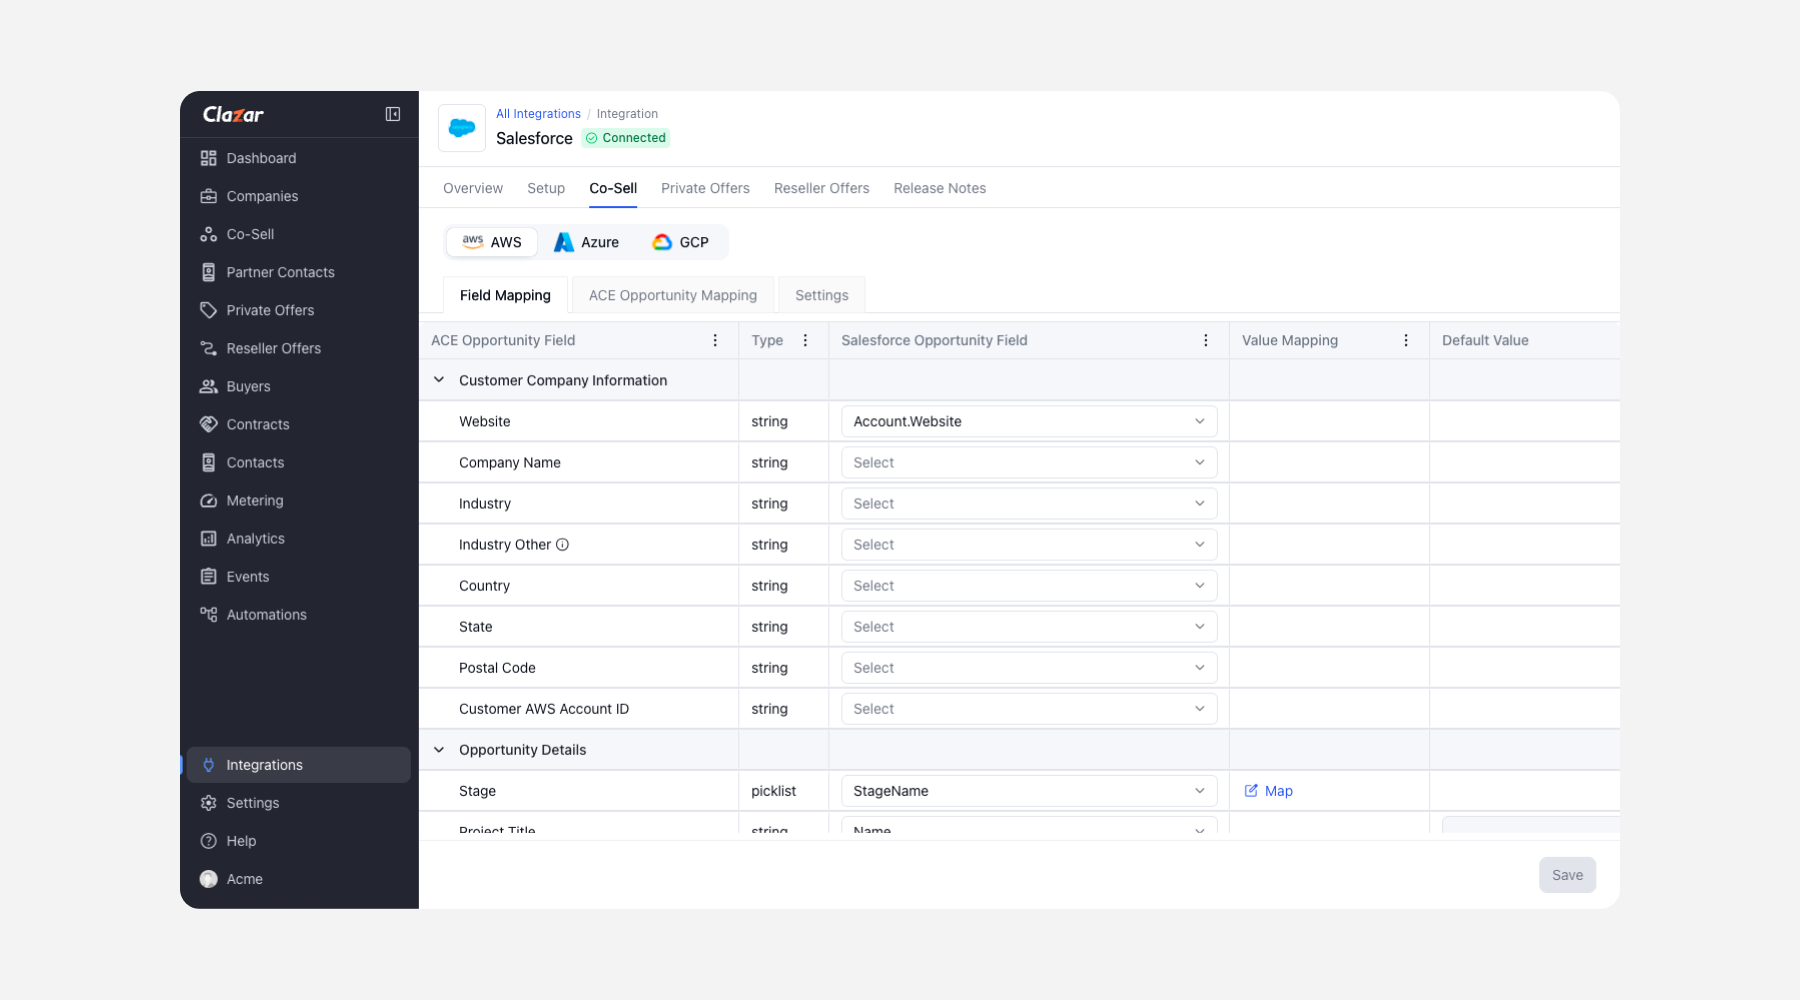Click the Events clipboard icon

click(x=208, y=576)
